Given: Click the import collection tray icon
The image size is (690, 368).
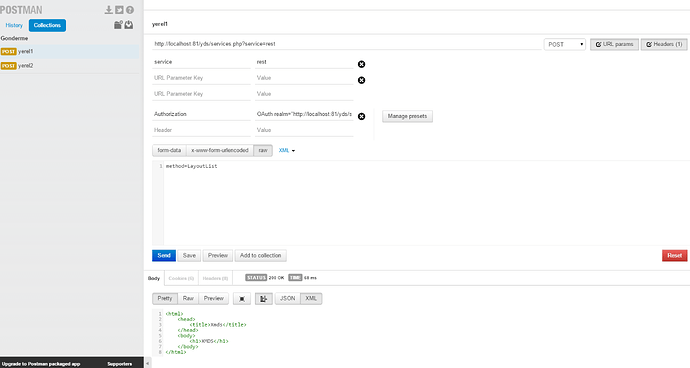Looking at the screenshot, I should [128, 25].
